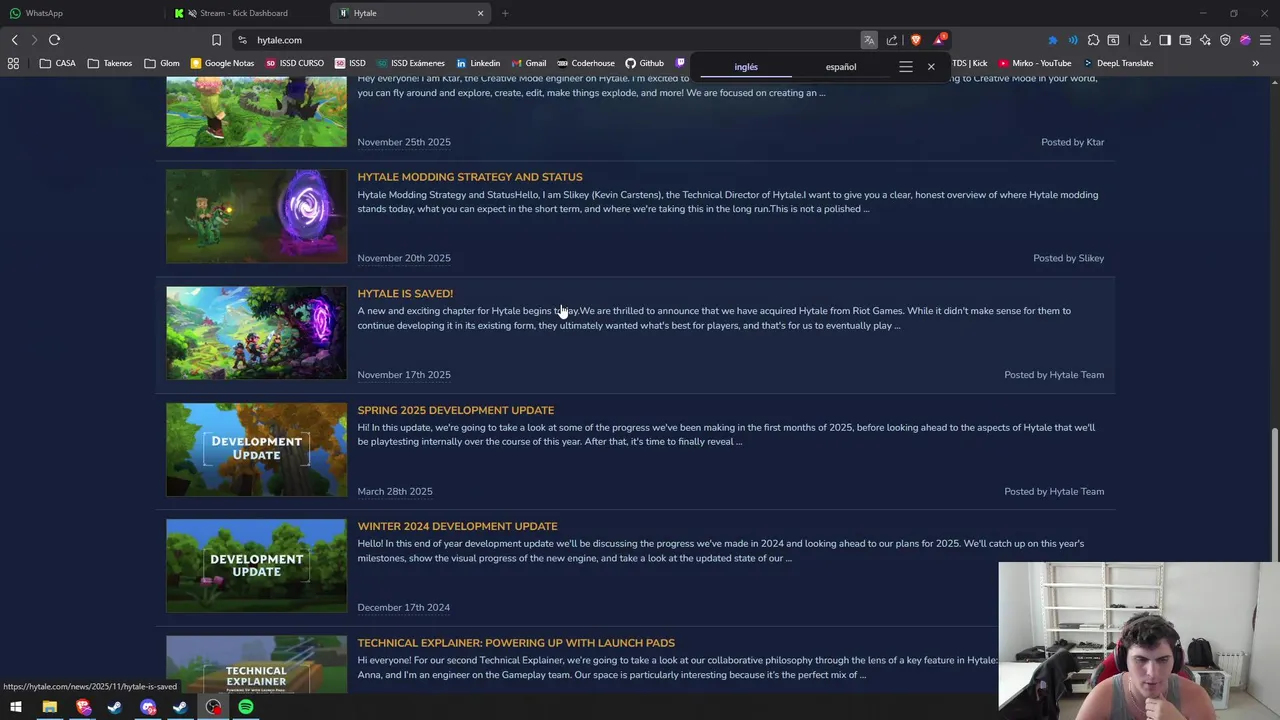
Task: Open the Brave Wallet icon
Action: pyautogui.click(x=1185, y=40)
